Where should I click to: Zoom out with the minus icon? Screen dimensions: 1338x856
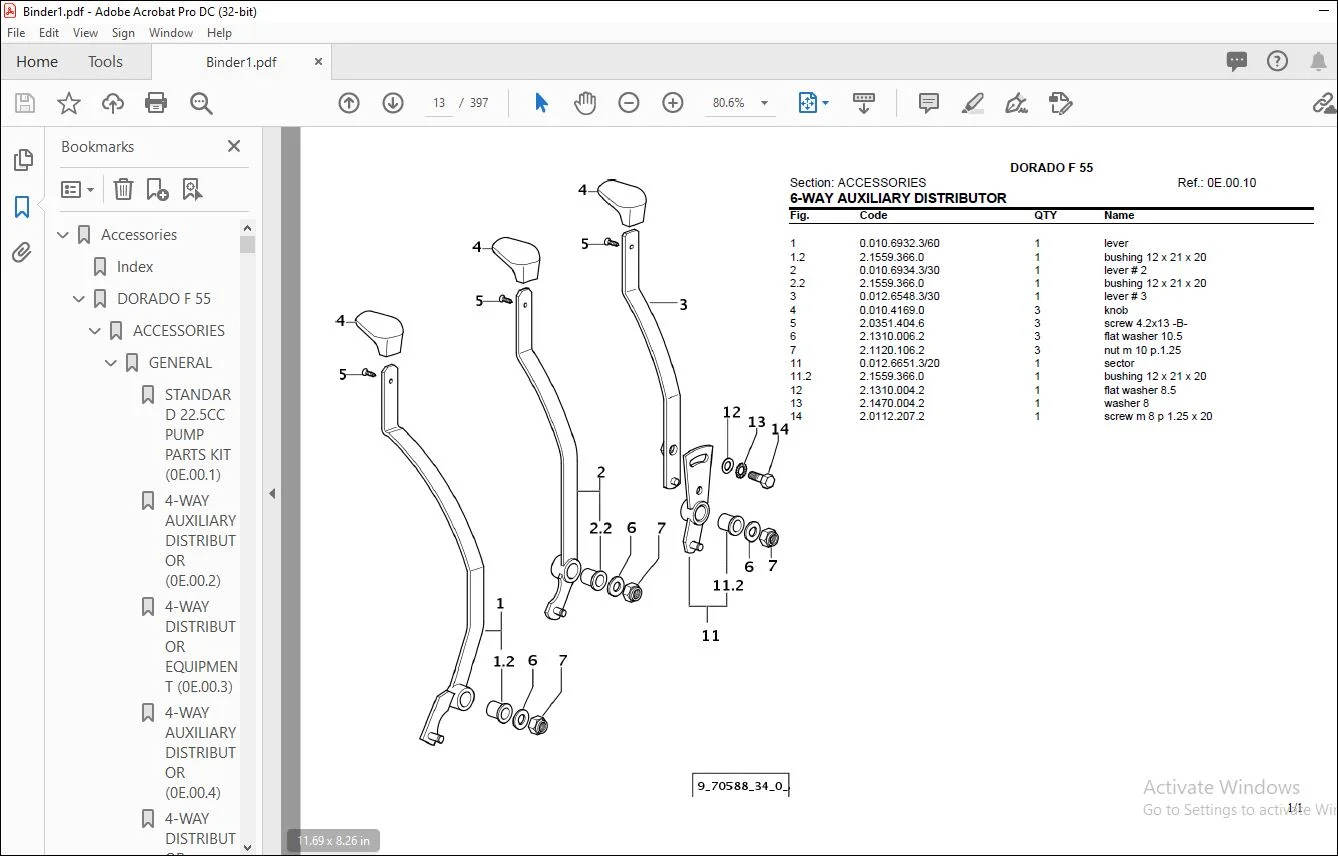pos(629,103)
